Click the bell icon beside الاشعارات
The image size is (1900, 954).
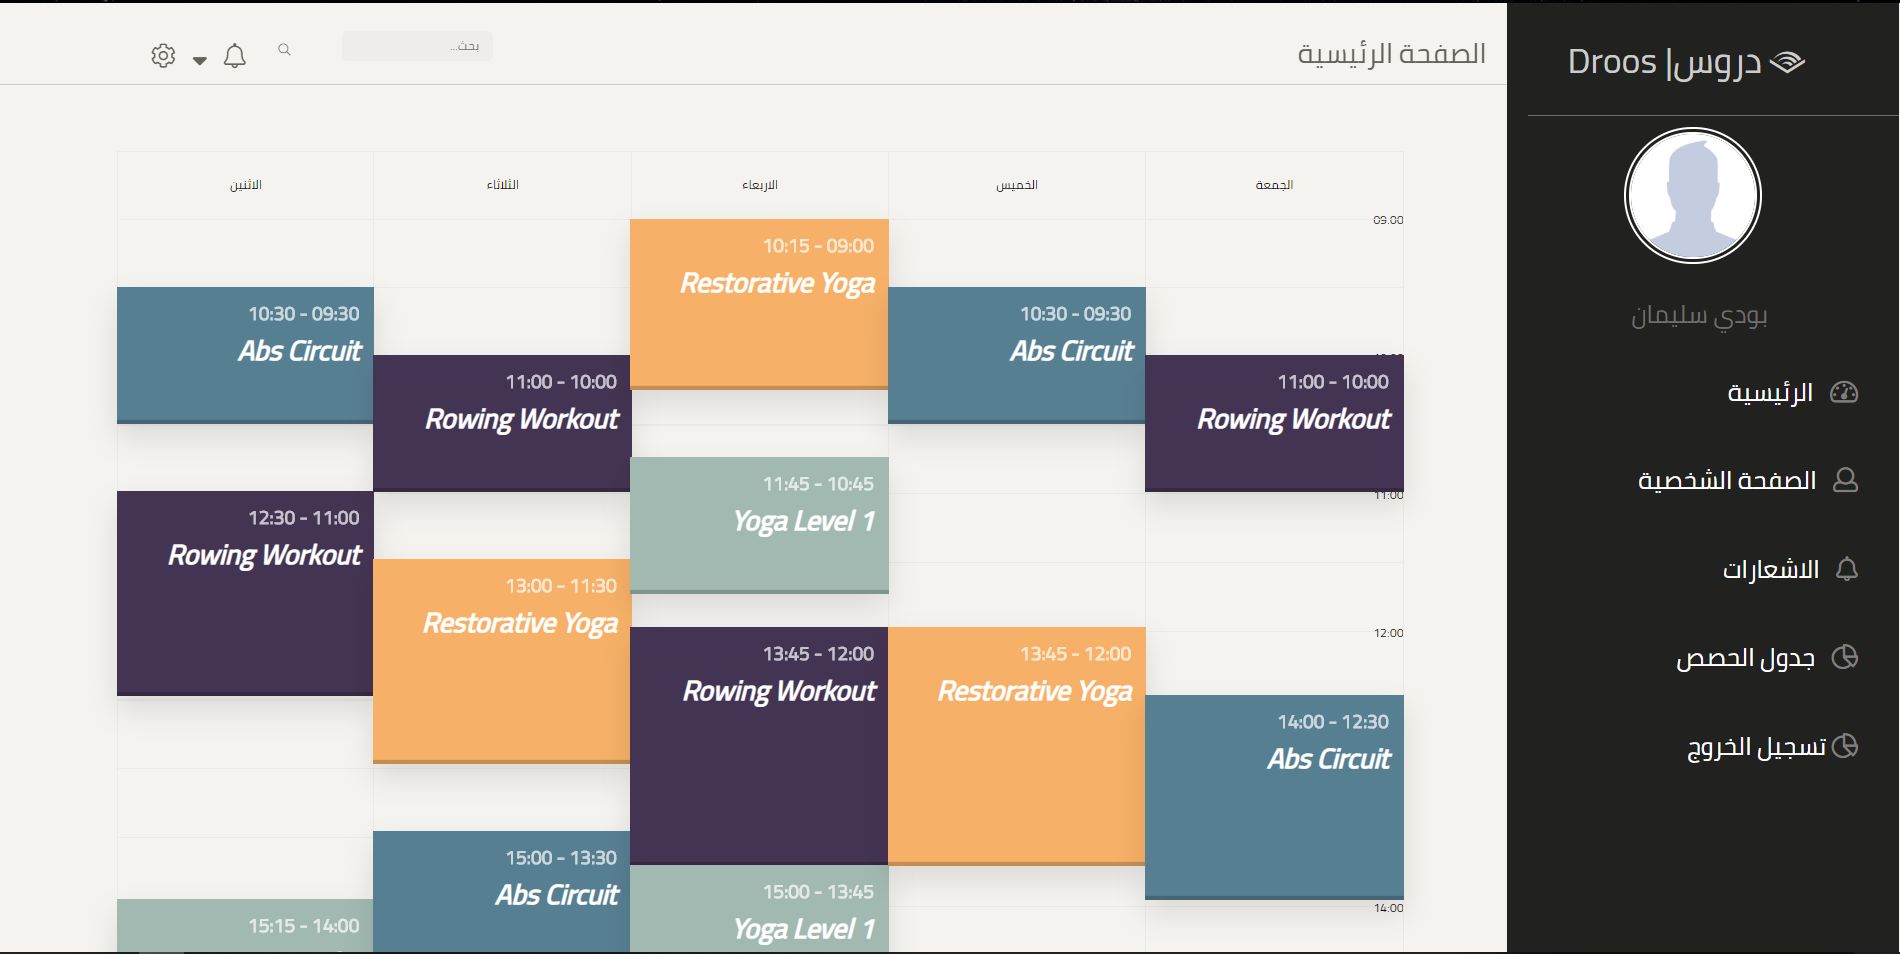(1847, 570)
